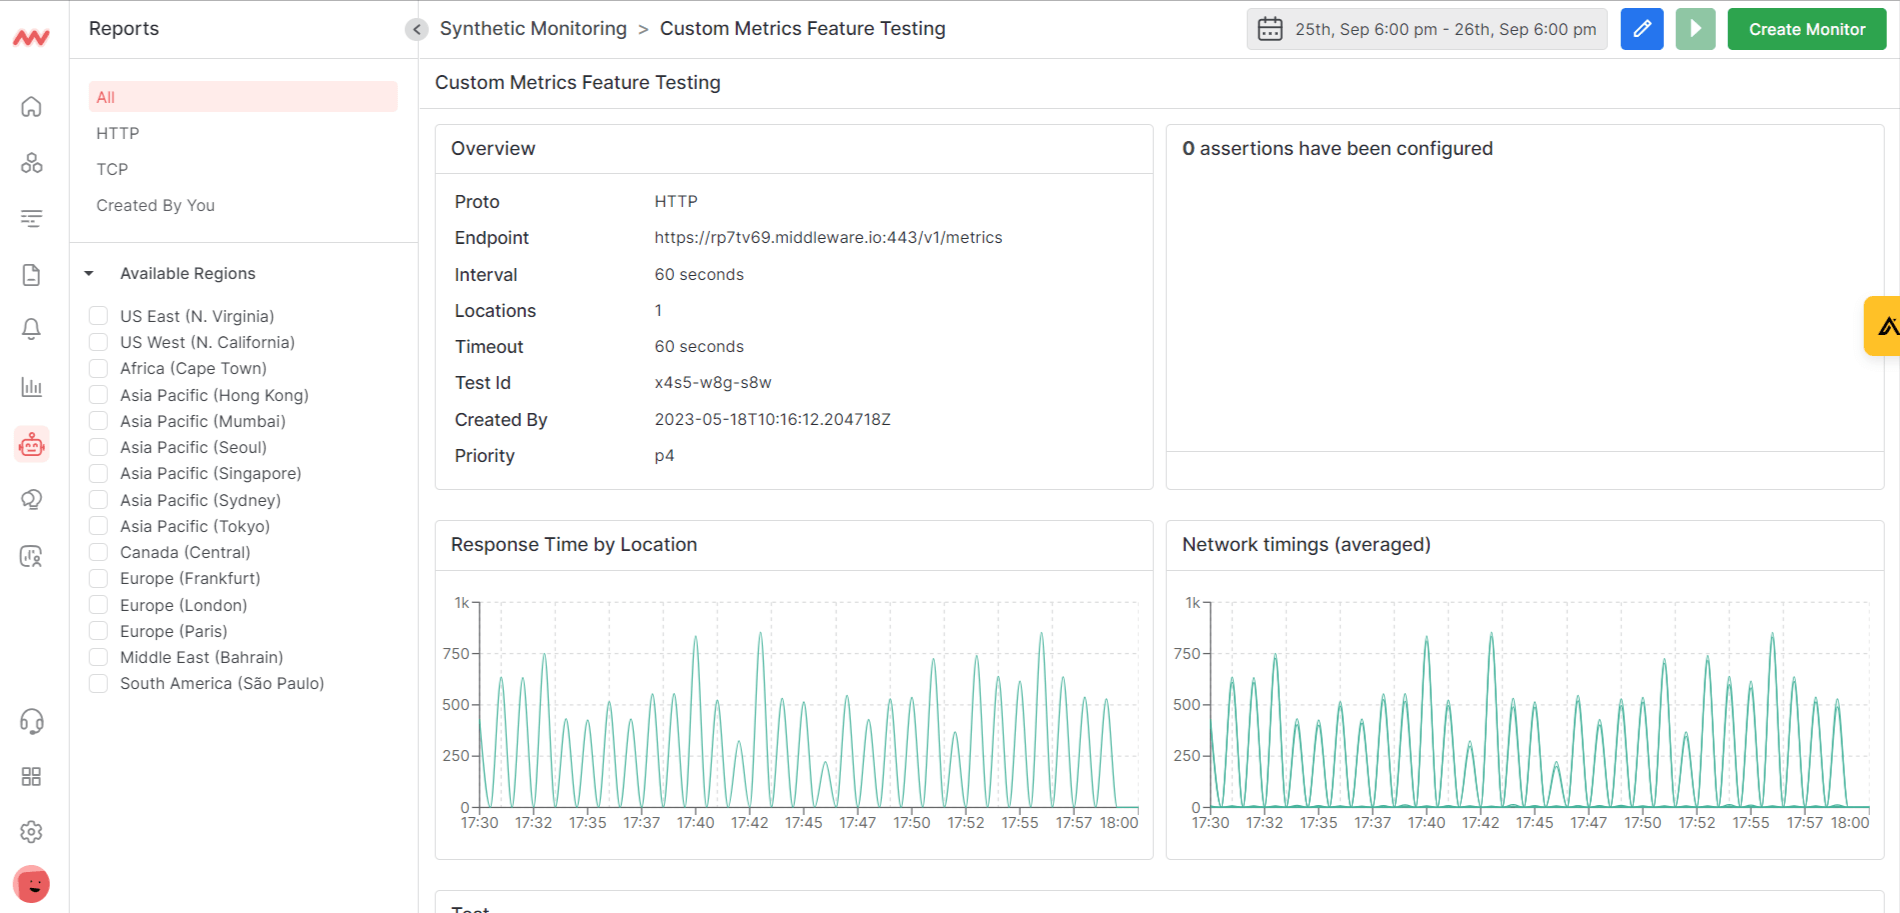Select the Created By You filter
Screen dimensions: 1900x913
click(155, 205)
